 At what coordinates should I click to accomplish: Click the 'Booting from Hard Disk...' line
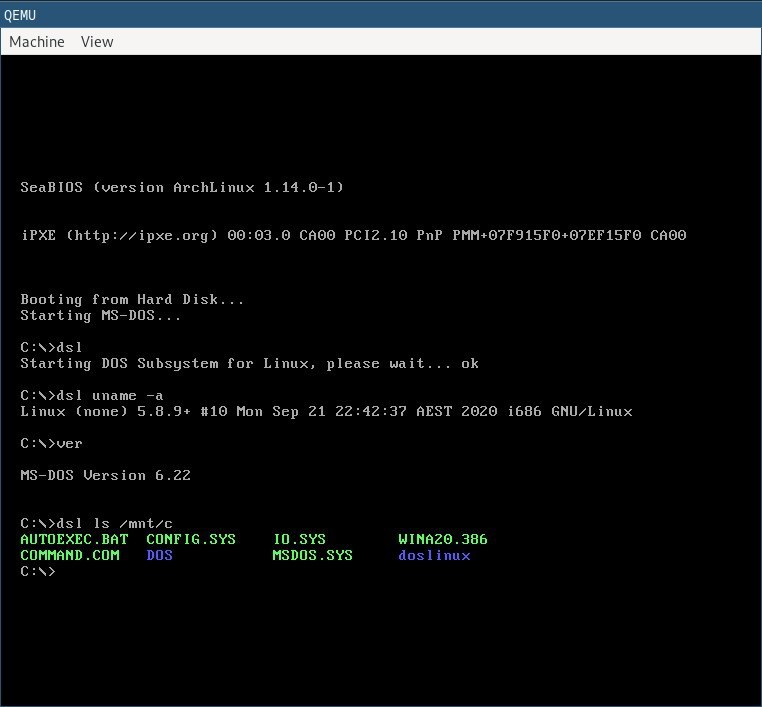coord(132,299)
